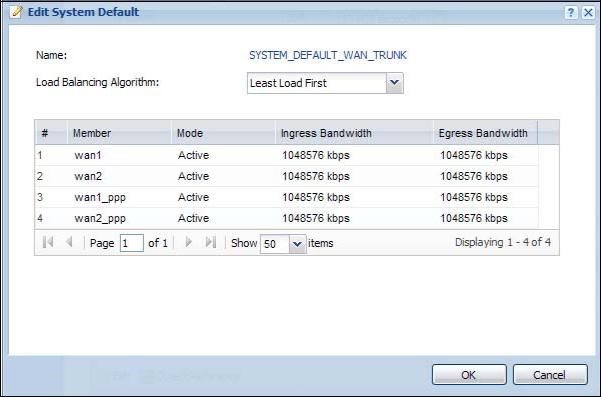Click Active mode cell for wan2

point(223,176)
